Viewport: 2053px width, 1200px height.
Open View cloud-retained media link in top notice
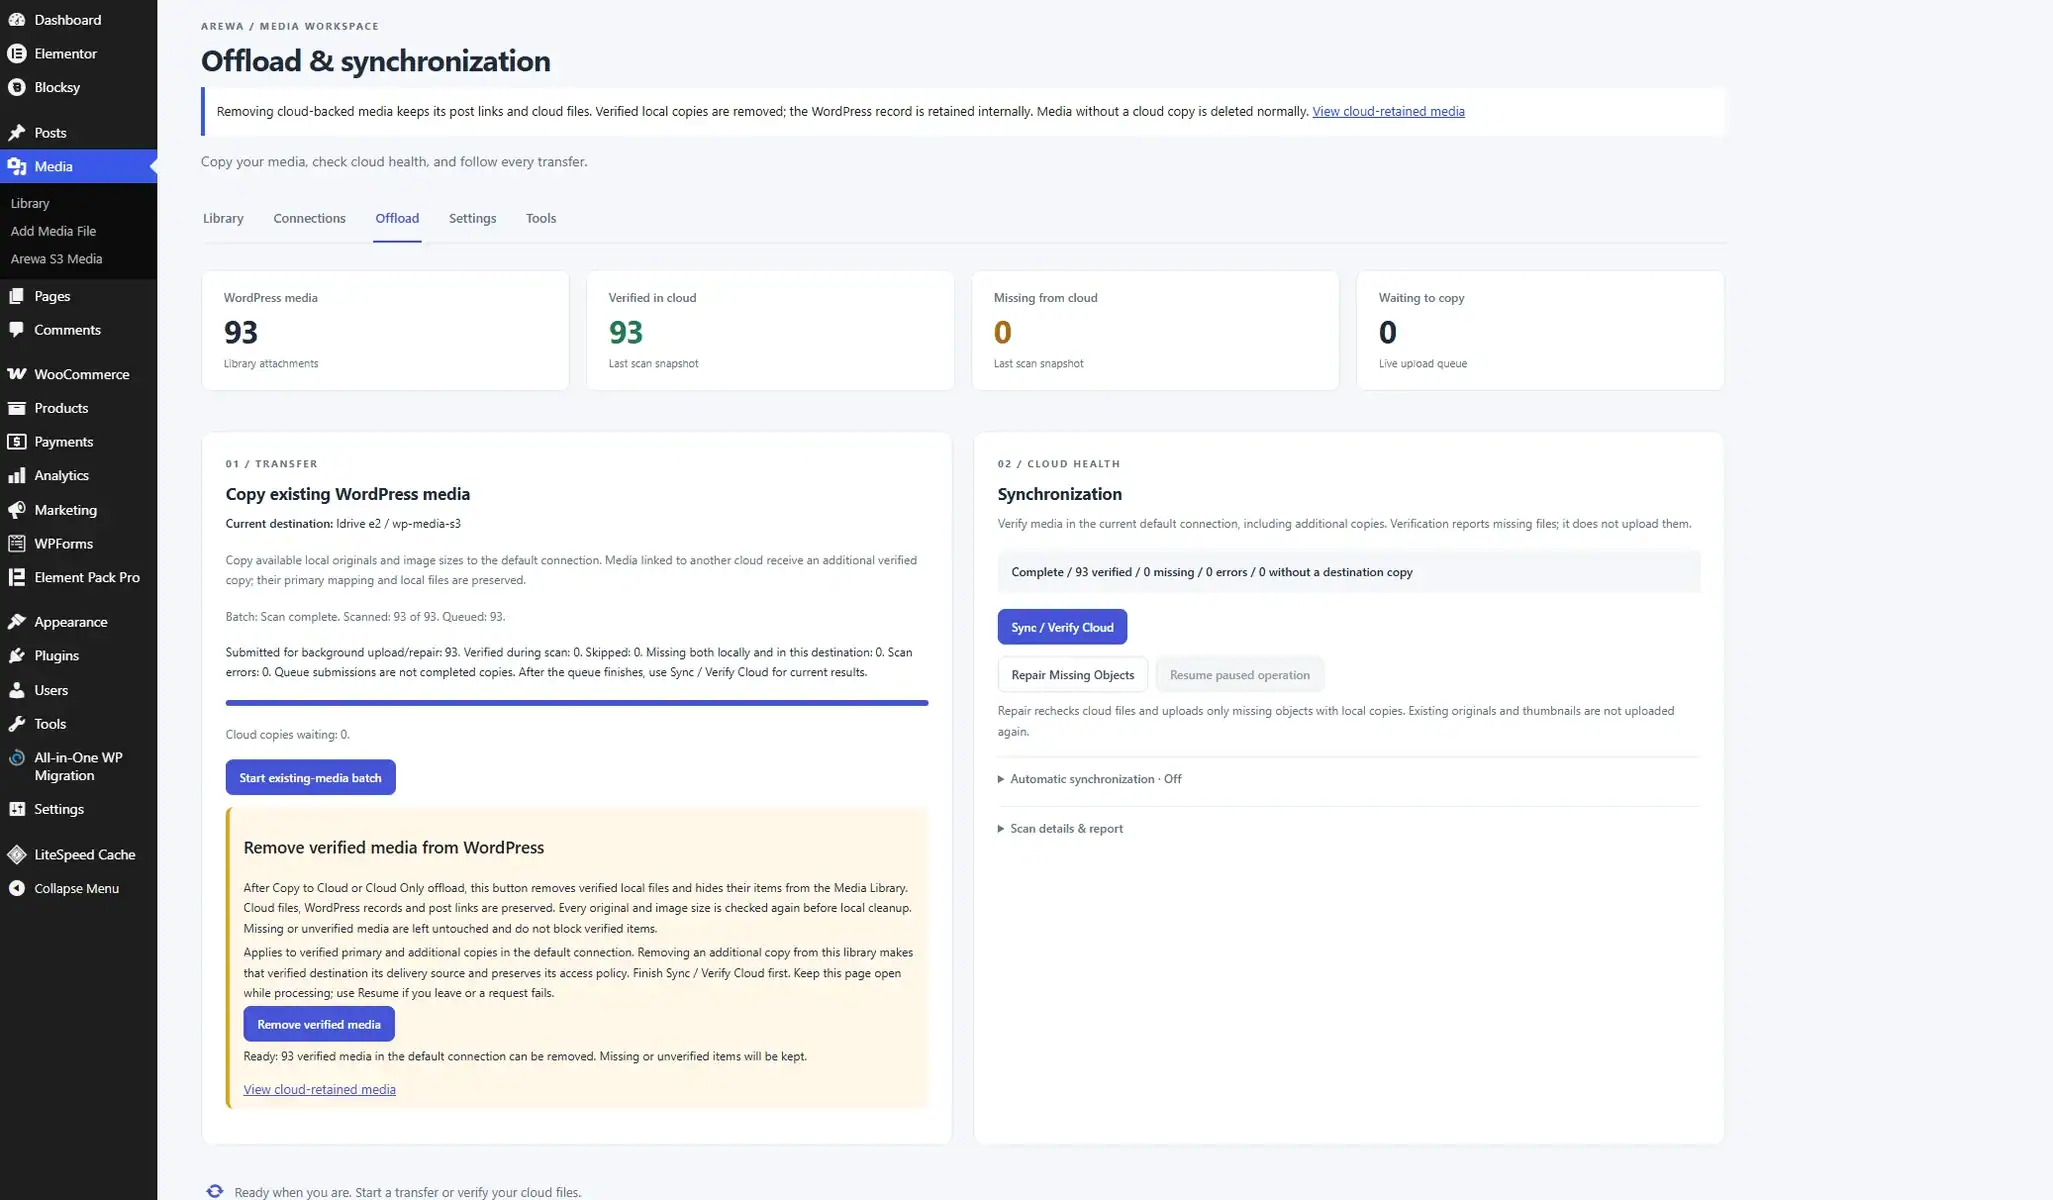(1388, 111)
